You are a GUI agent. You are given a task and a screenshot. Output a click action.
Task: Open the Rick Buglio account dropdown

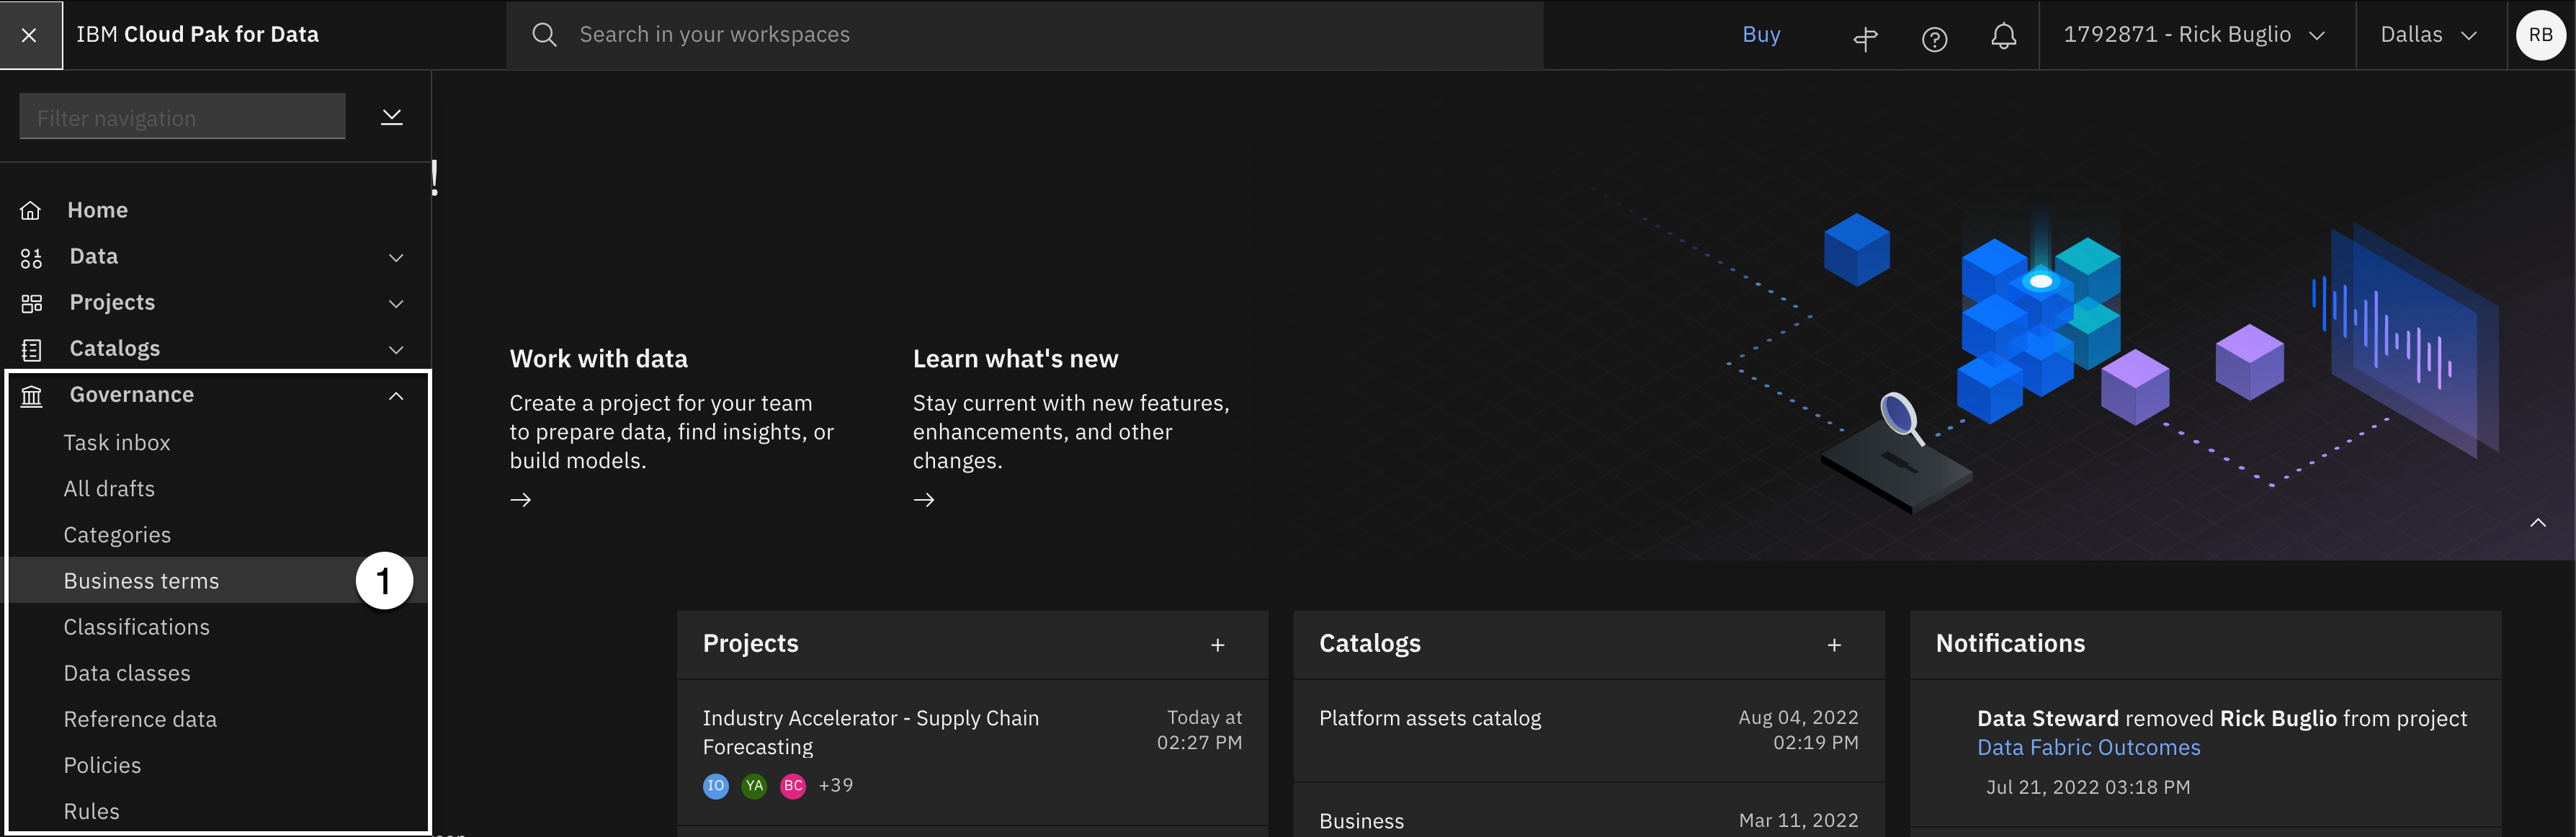(2194, 35)
